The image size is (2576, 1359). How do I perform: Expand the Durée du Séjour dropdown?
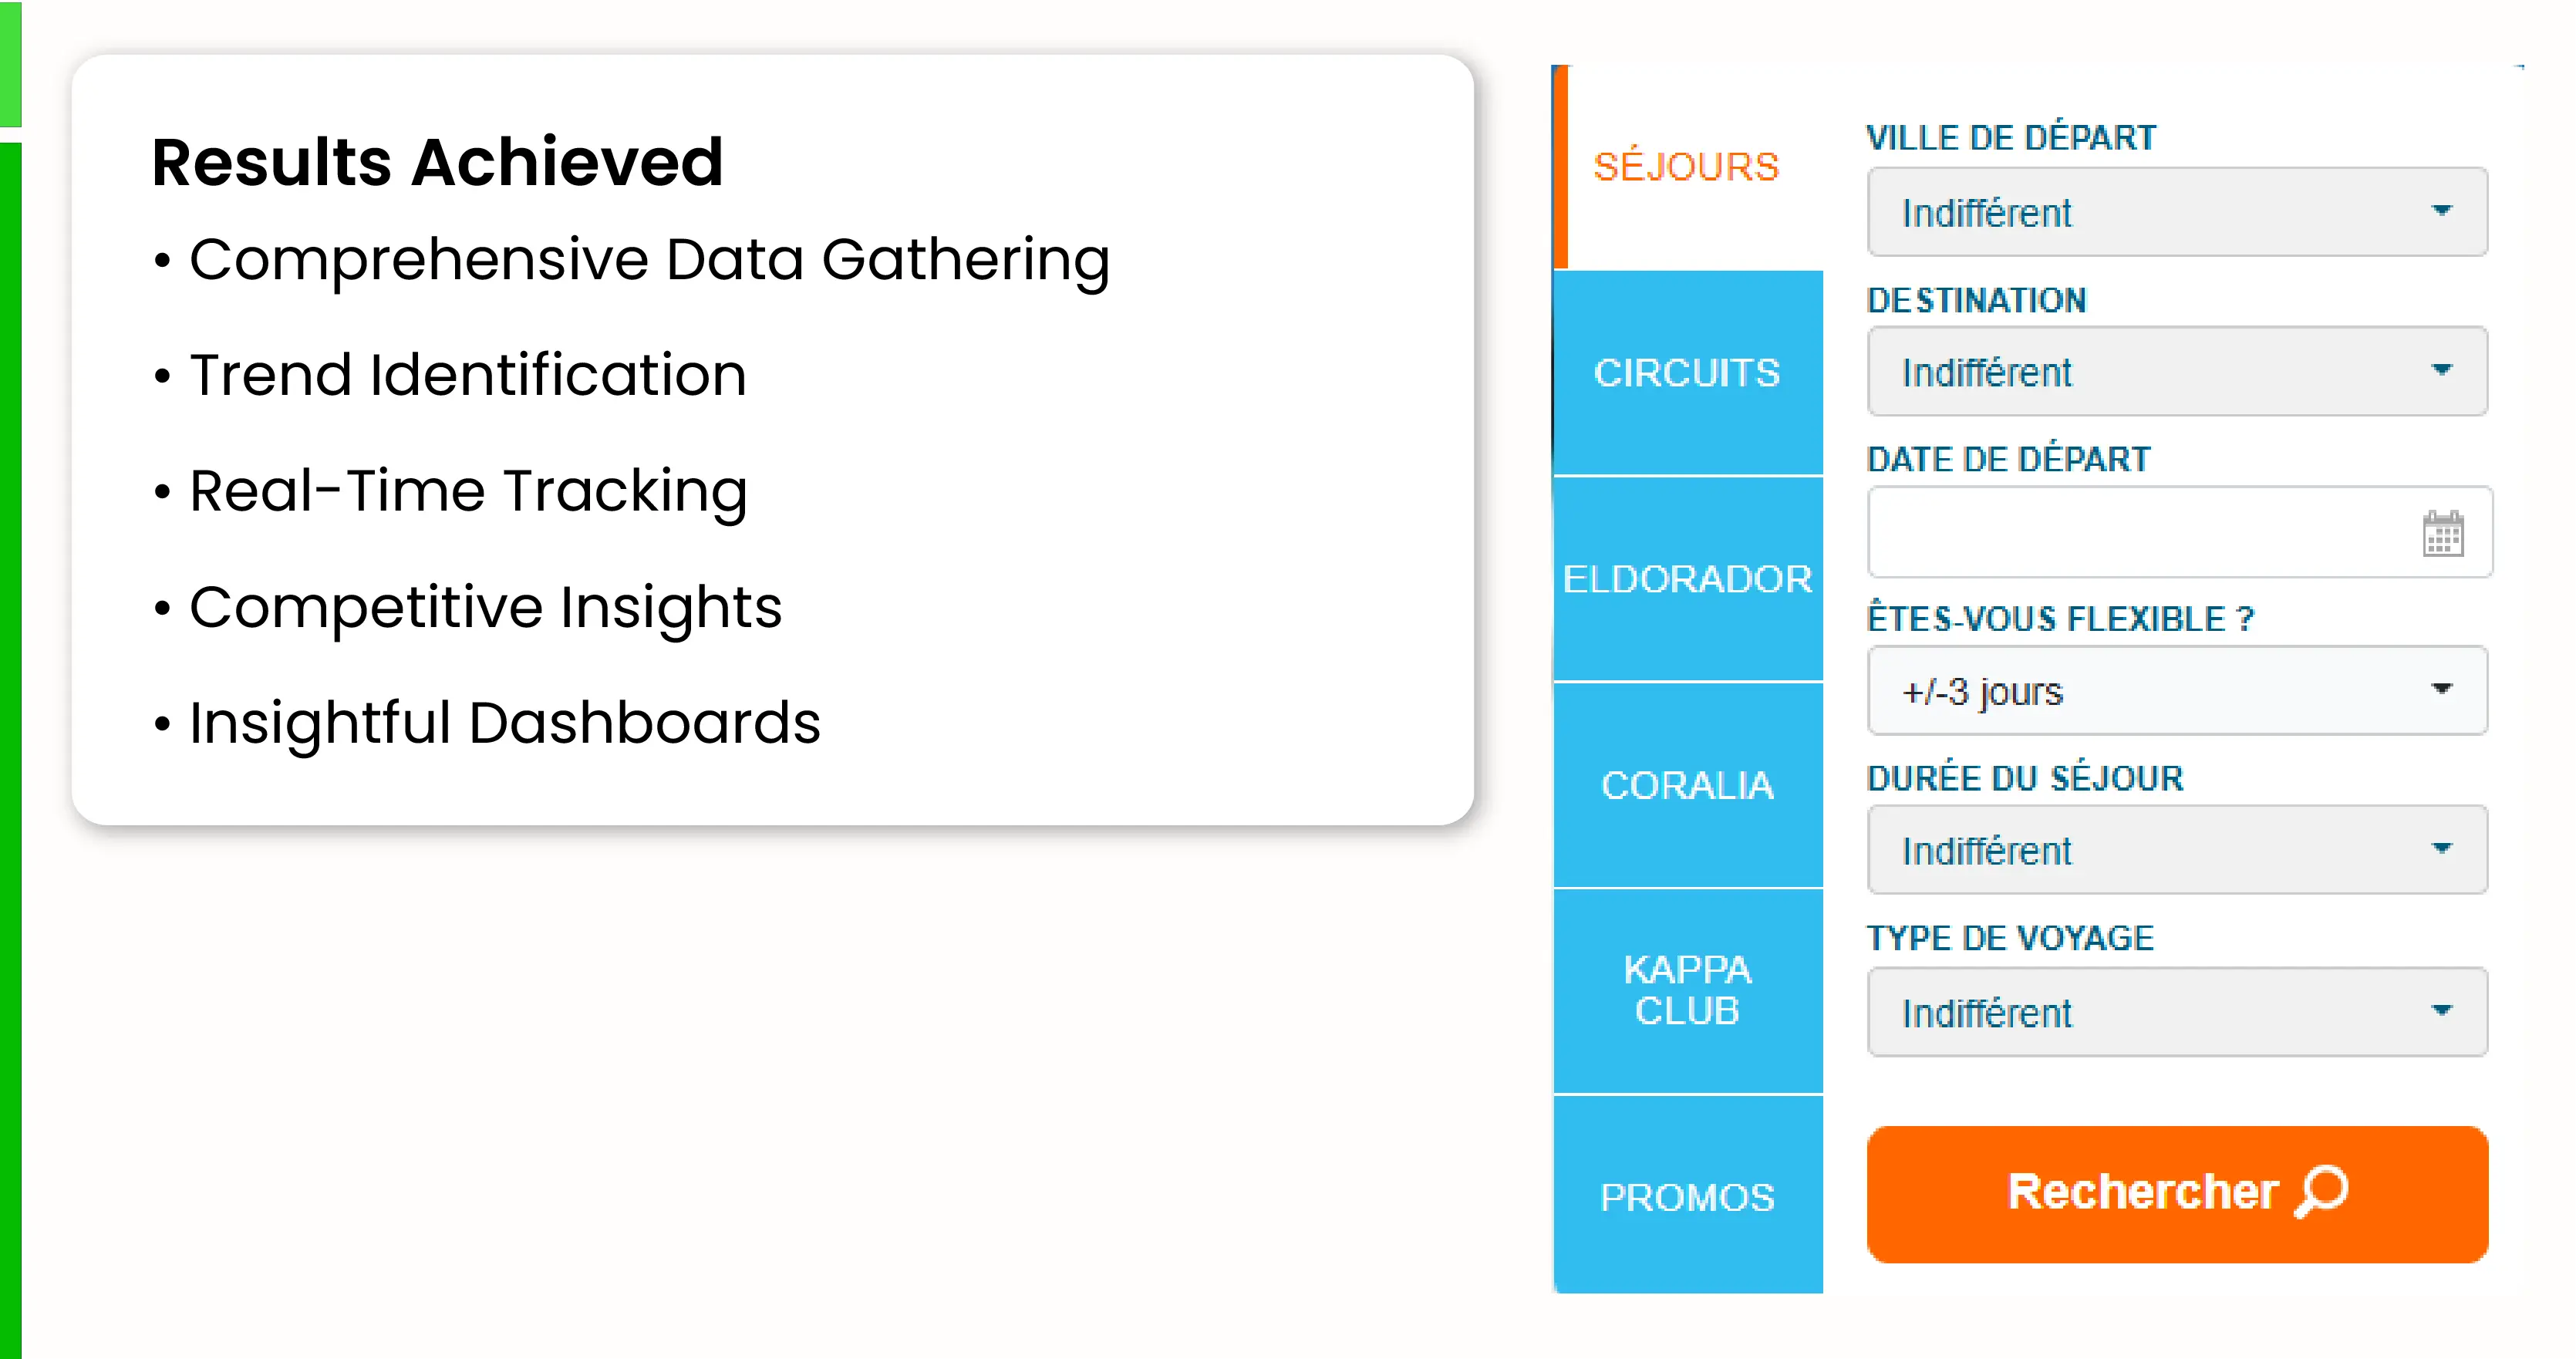coord(2176,850)
